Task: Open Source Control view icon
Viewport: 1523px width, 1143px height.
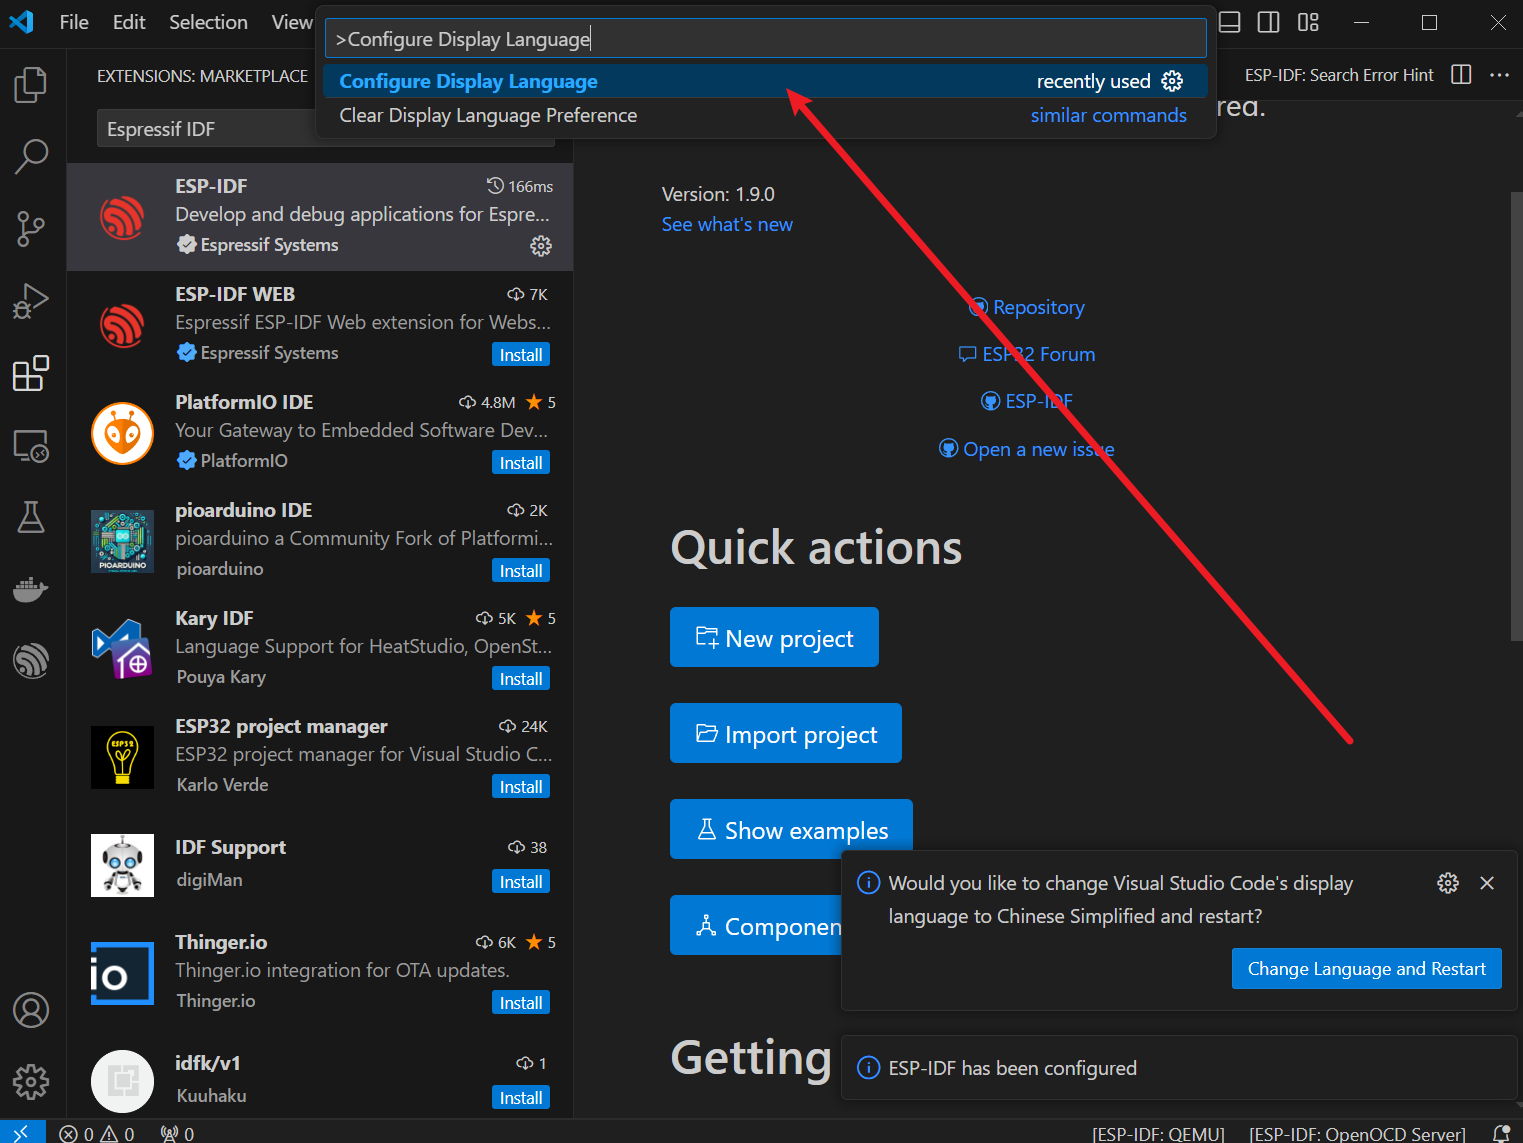Action: tap(31, 228)
